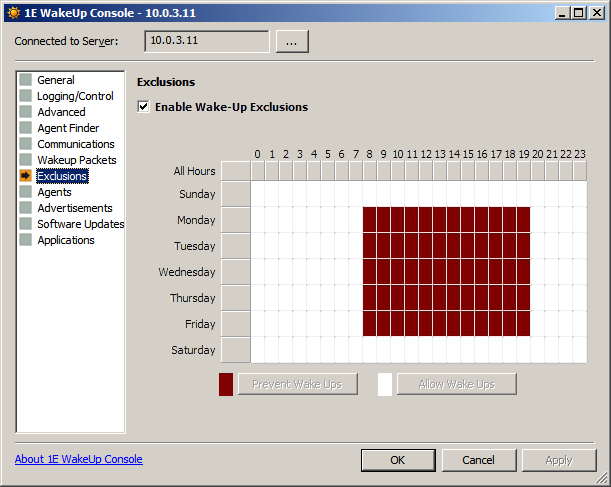Click the Agent Finder page icon
Screen dimensions: 611x487
pyautogui.click(x=25, y=128)
